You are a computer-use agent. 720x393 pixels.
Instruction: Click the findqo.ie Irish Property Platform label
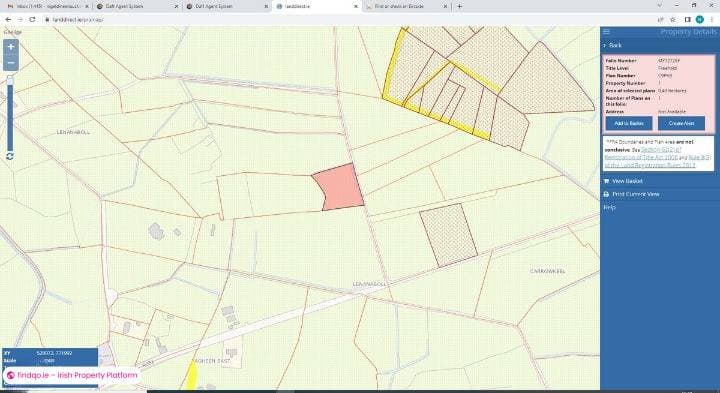pos(73,375)
